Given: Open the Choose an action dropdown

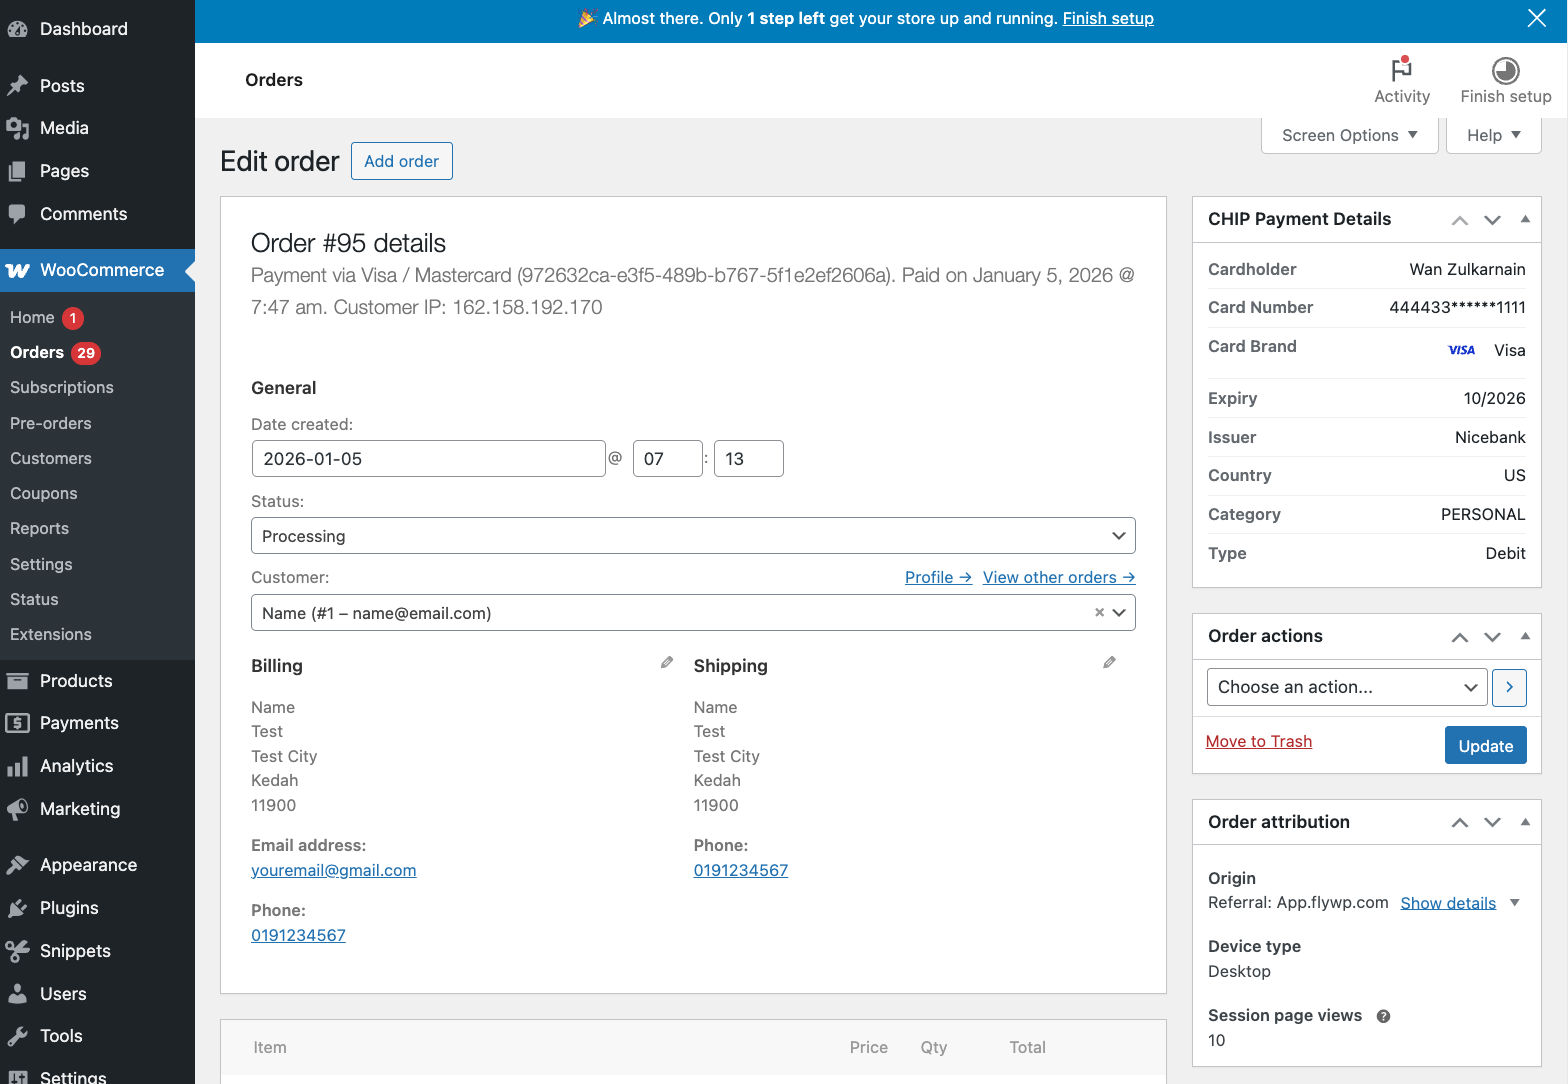Looking at the screenshot, I should click(x=1346, y=688).
